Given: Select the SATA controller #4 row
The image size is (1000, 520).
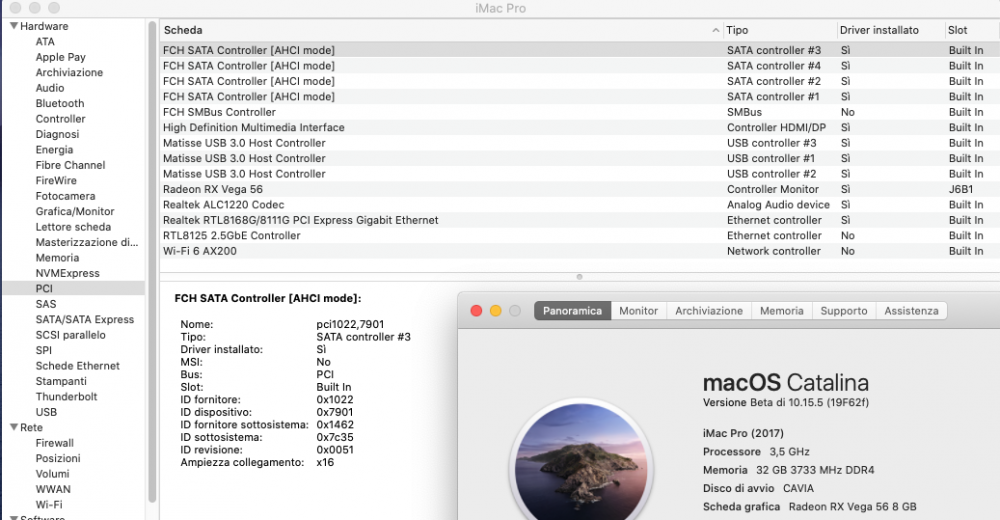Looking at the screenshot, I should pos(579,66).
